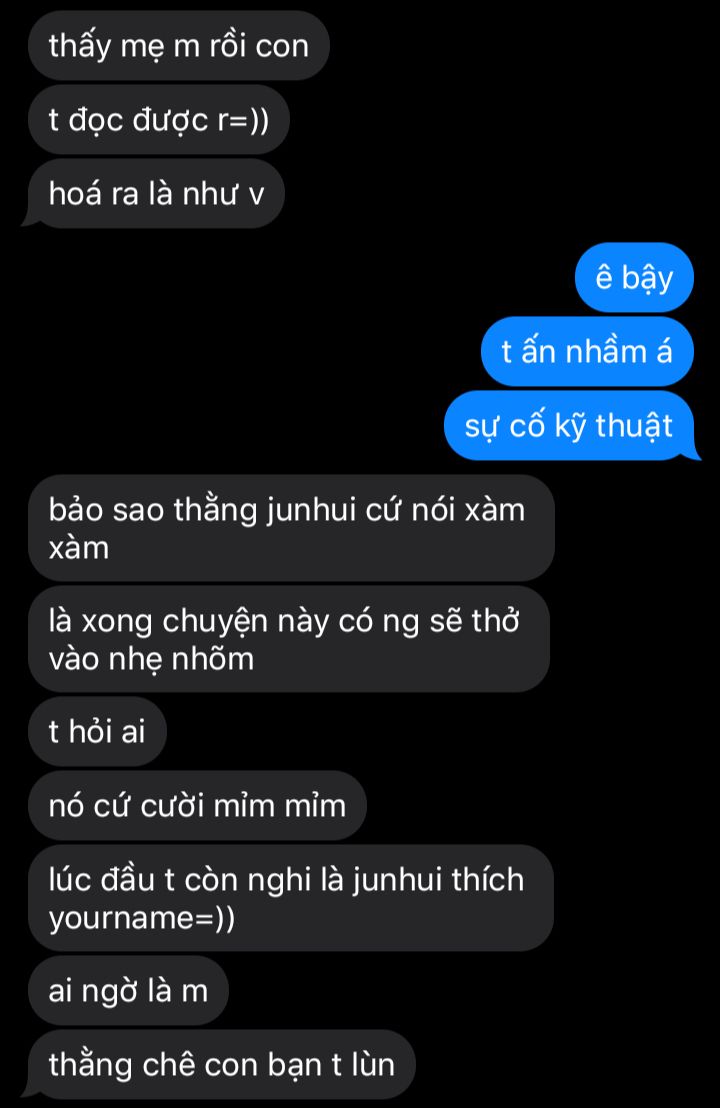The width and height of the screenshot is (720, 1108).
Task: Select the message 'là xong chuyện này có ng'
Action: point(289,639)
